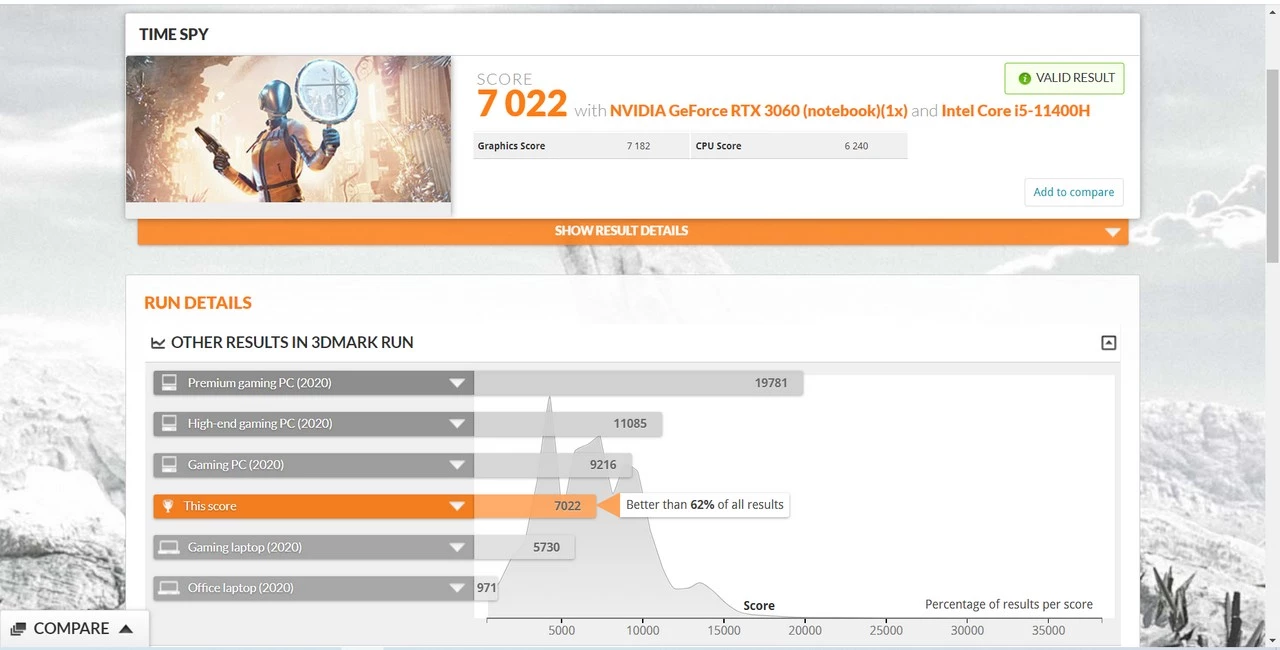
Task: Expand the This score dropdown arrow
Action: click(457, 506)
